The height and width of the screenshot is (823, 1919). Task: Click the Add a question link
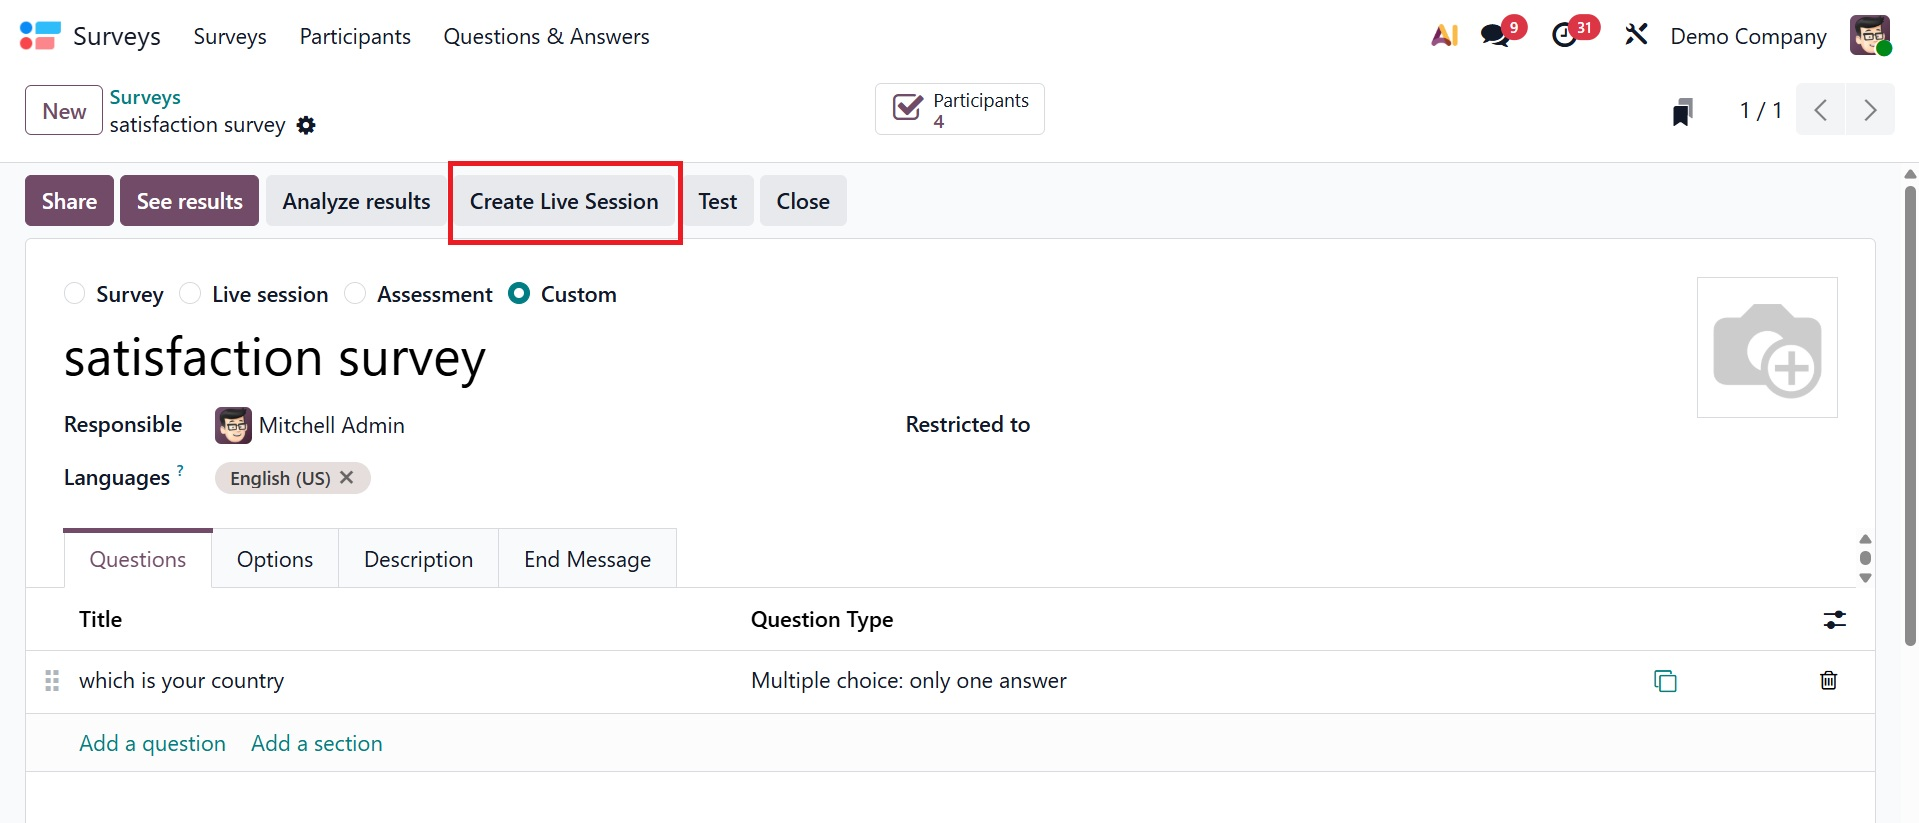click(152, 743)
